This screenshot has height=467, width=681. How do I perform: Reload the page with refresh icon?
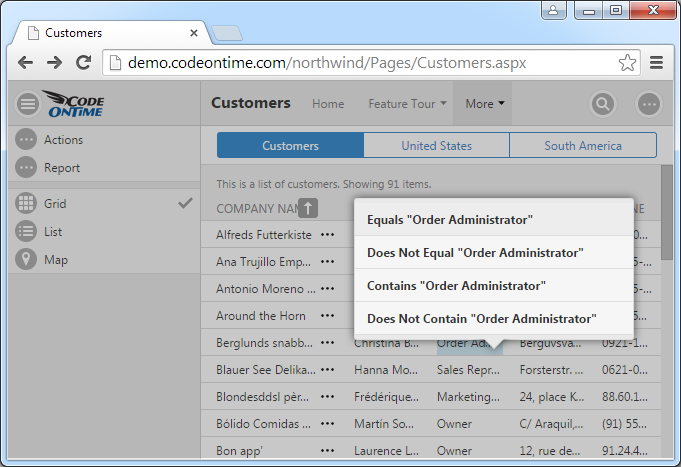[x=83, y=63]
